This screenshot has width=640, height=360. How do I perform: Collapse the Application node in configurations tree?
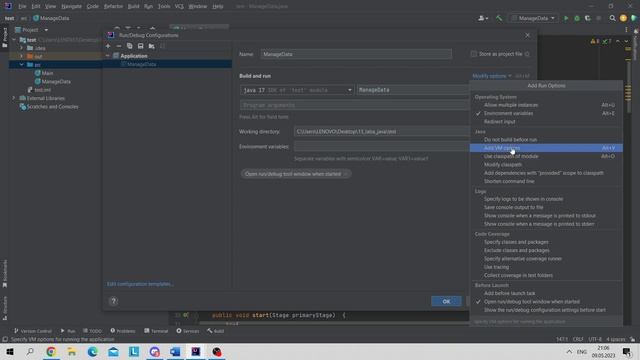(x=108, y=56)
